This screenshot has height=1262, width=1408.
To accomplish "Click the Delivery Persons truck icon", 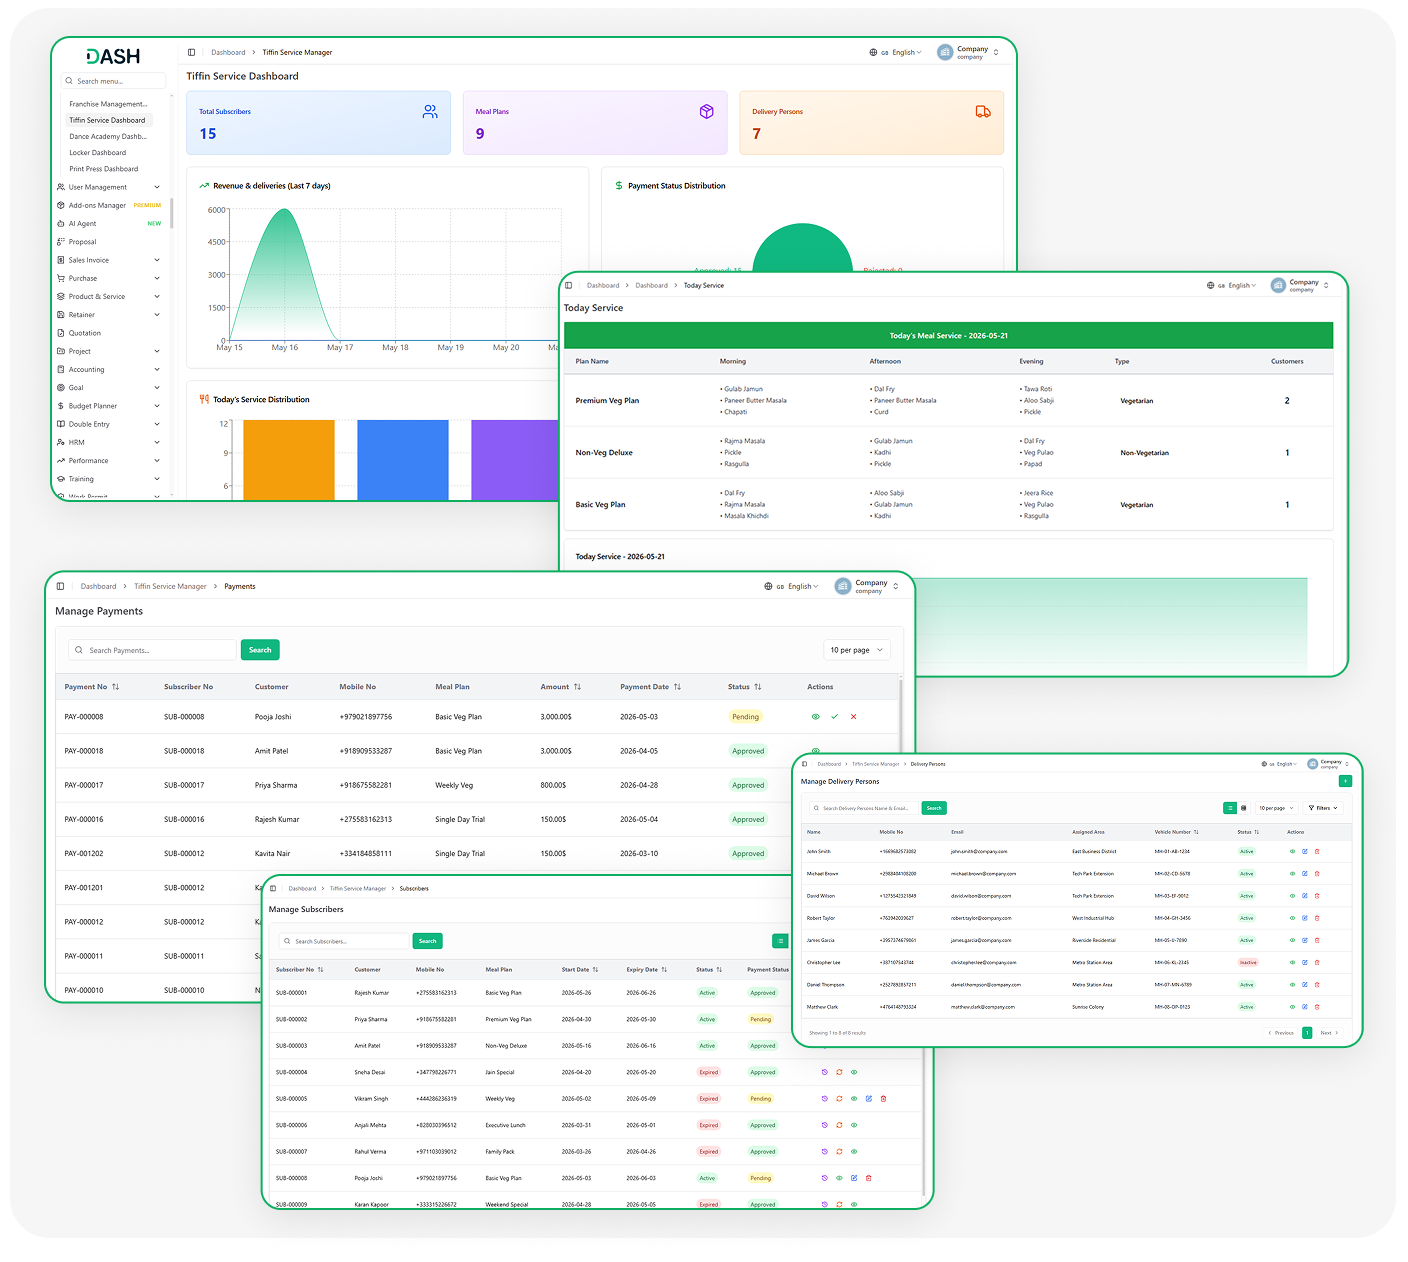I will [x=983, y=112].
